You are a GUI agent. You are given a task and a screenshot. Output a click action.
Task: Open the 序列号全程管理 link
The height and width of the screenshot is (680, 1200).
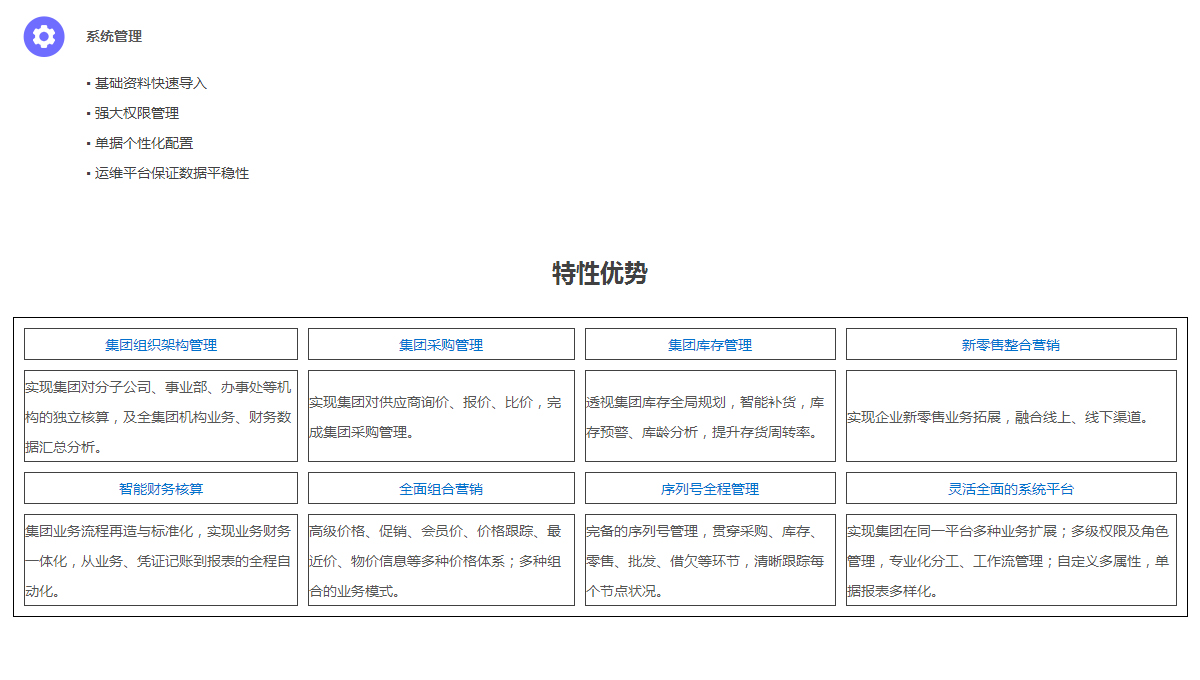710,489
